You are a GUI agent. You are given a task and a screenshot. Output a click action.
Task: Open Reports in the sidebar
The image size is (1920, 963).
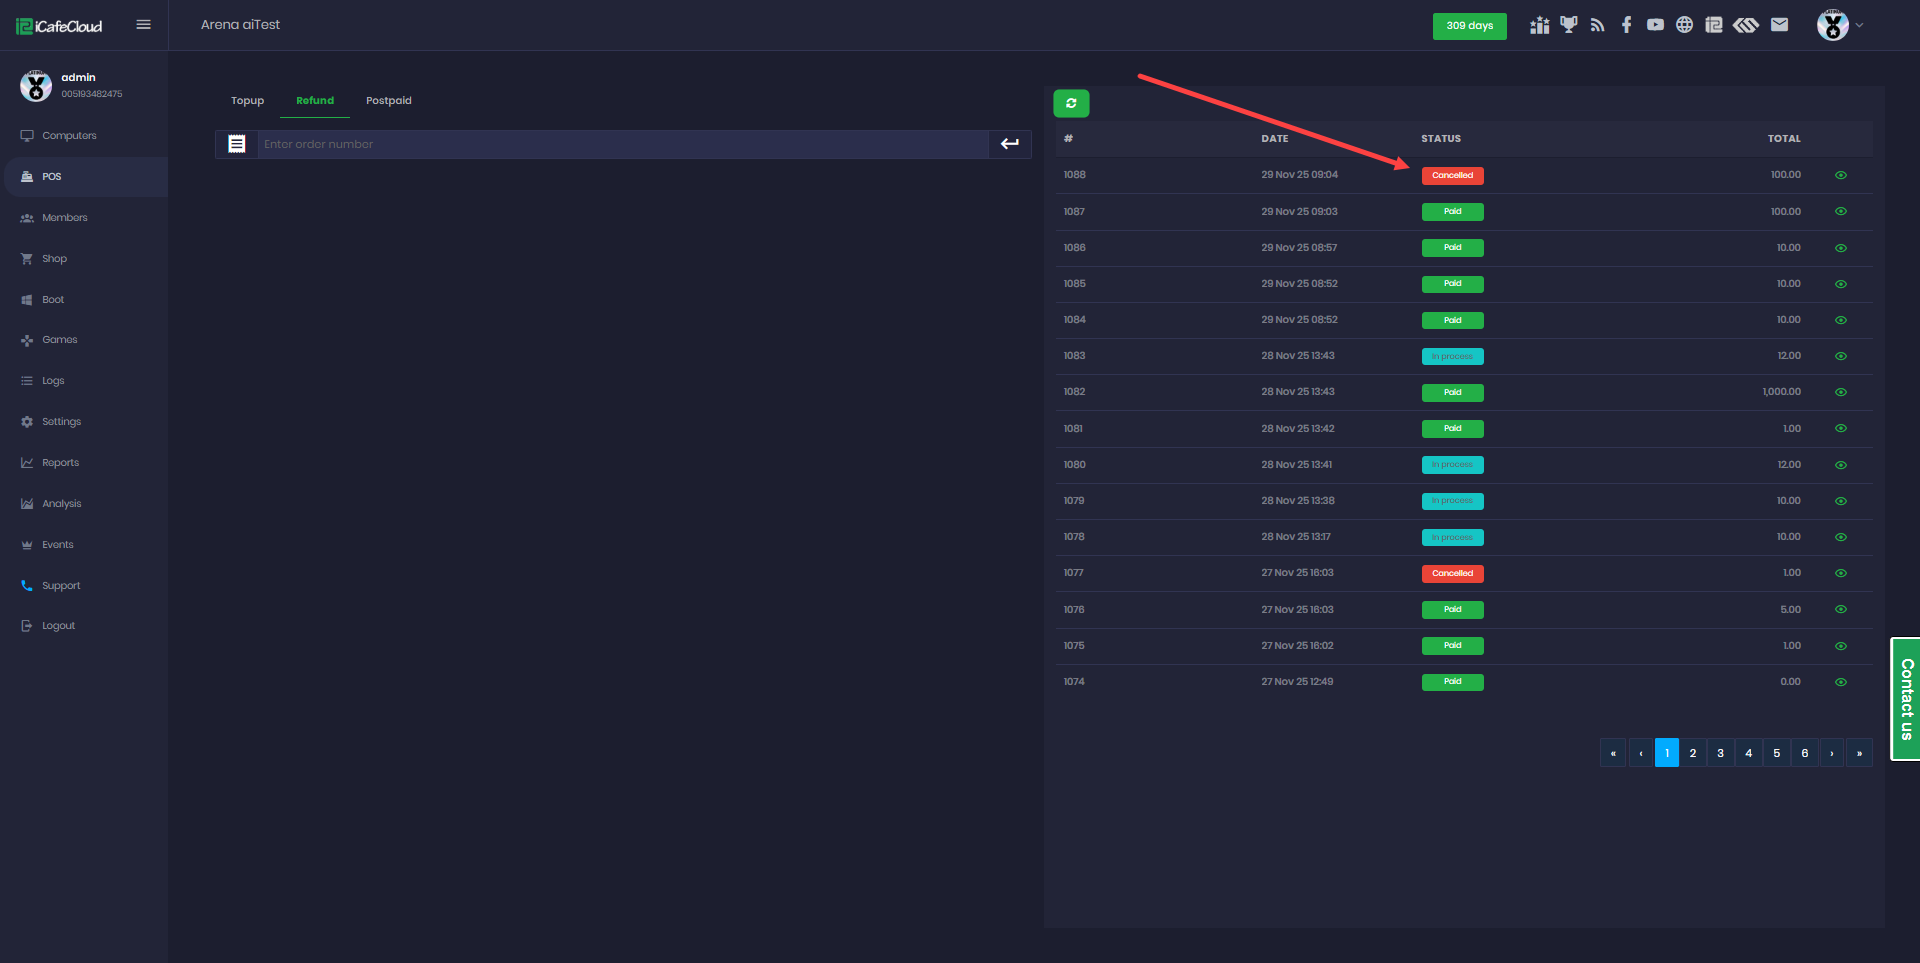tap(60, 463)
